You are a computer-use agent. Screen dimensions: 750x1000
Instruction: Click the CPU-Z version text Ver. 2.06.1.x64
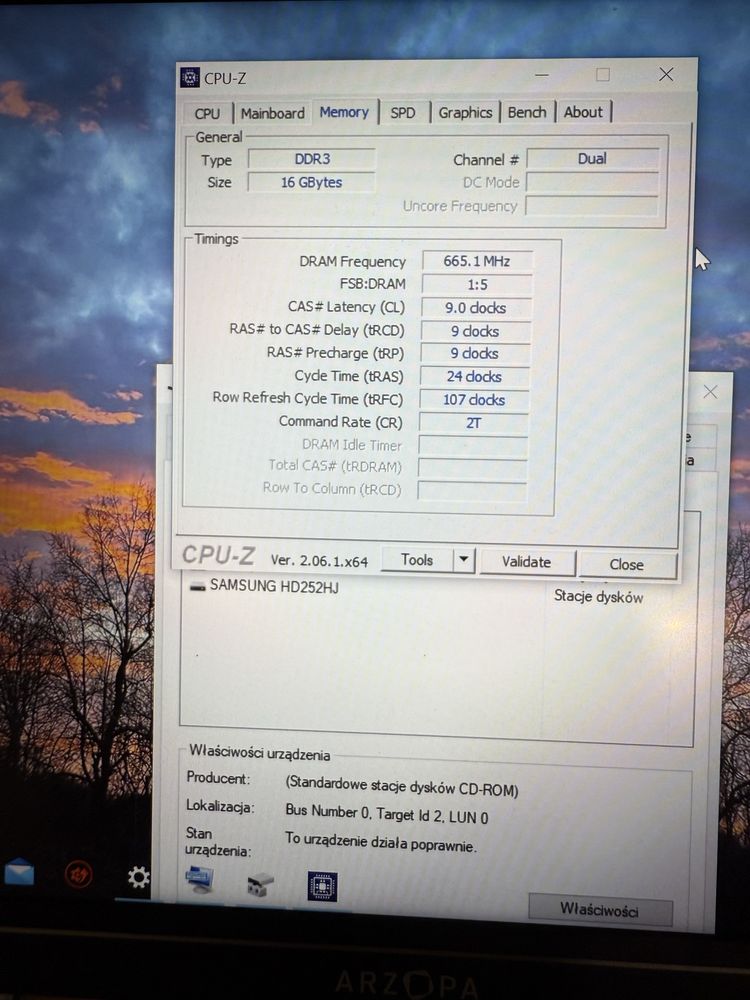click(x=320, y=561)
